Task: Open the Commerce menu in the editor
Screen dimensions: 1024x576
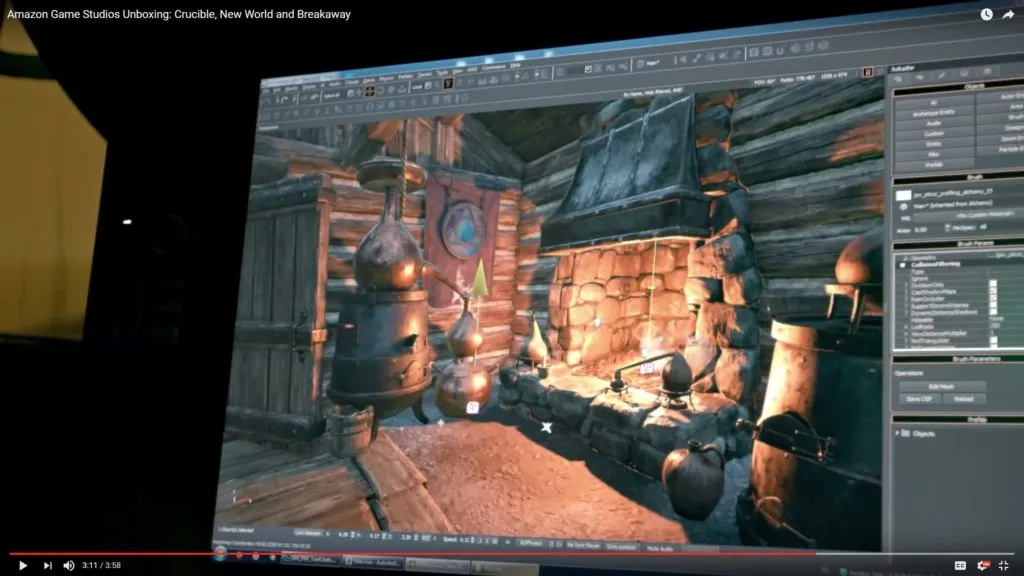Action: pyautogui.click(x=493, y=67)
